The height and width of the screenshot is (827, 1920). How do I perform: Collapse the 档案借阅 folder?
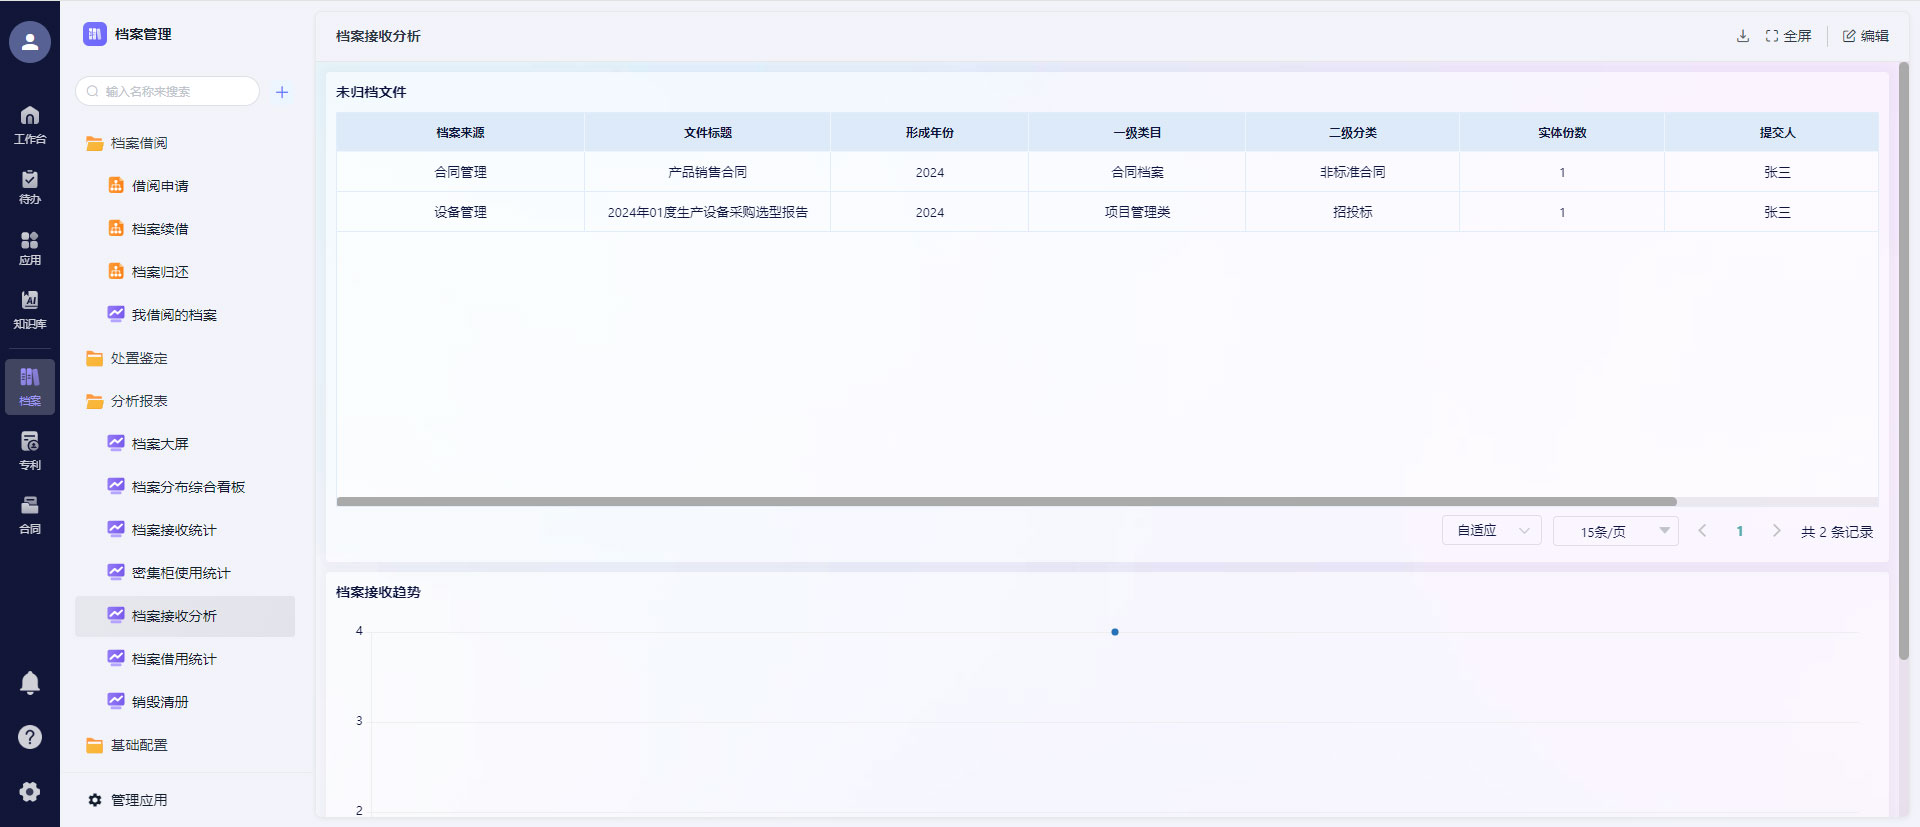click(139, 143)
